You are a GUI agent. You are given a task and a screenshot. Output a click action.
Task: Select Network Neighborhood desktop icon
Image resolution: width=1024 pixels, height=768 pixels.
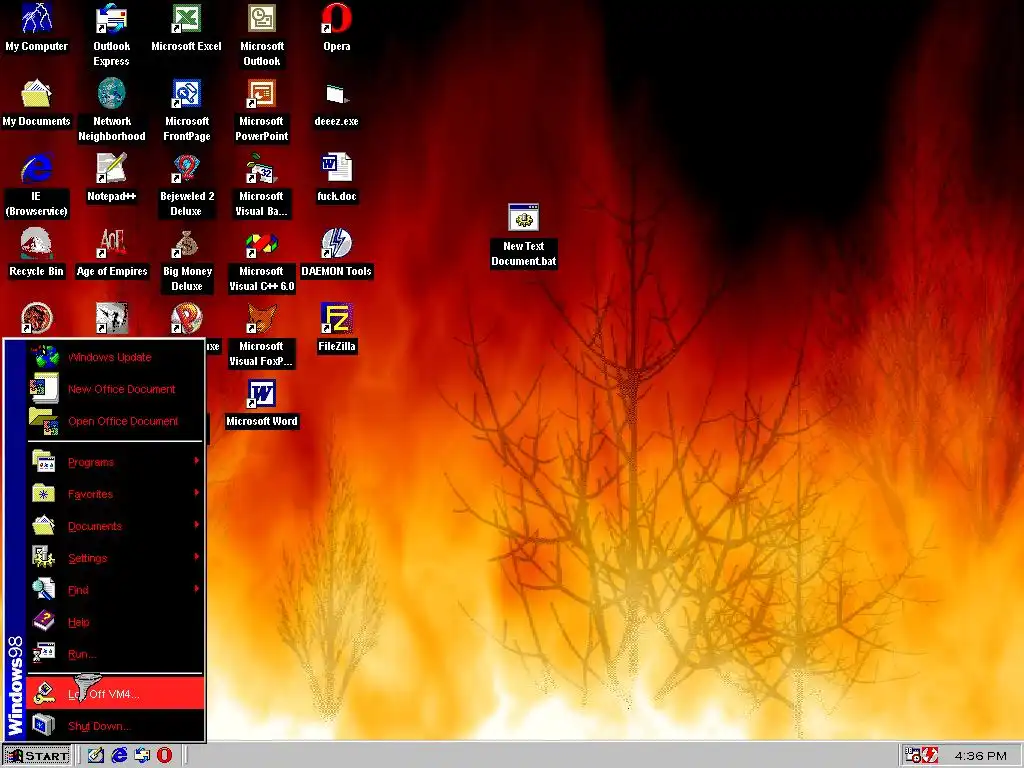point(112,110)
